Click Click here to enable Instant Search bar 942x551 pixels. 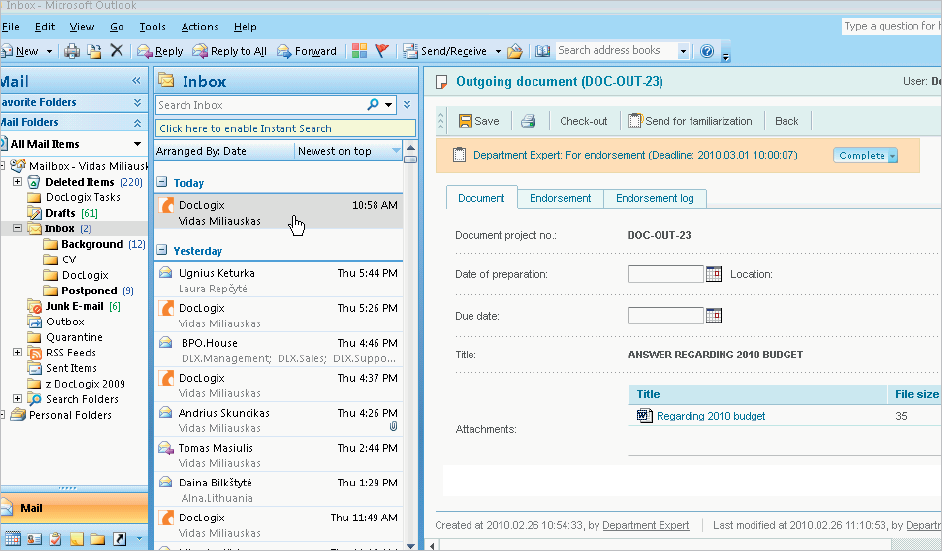tap(285, 128)
